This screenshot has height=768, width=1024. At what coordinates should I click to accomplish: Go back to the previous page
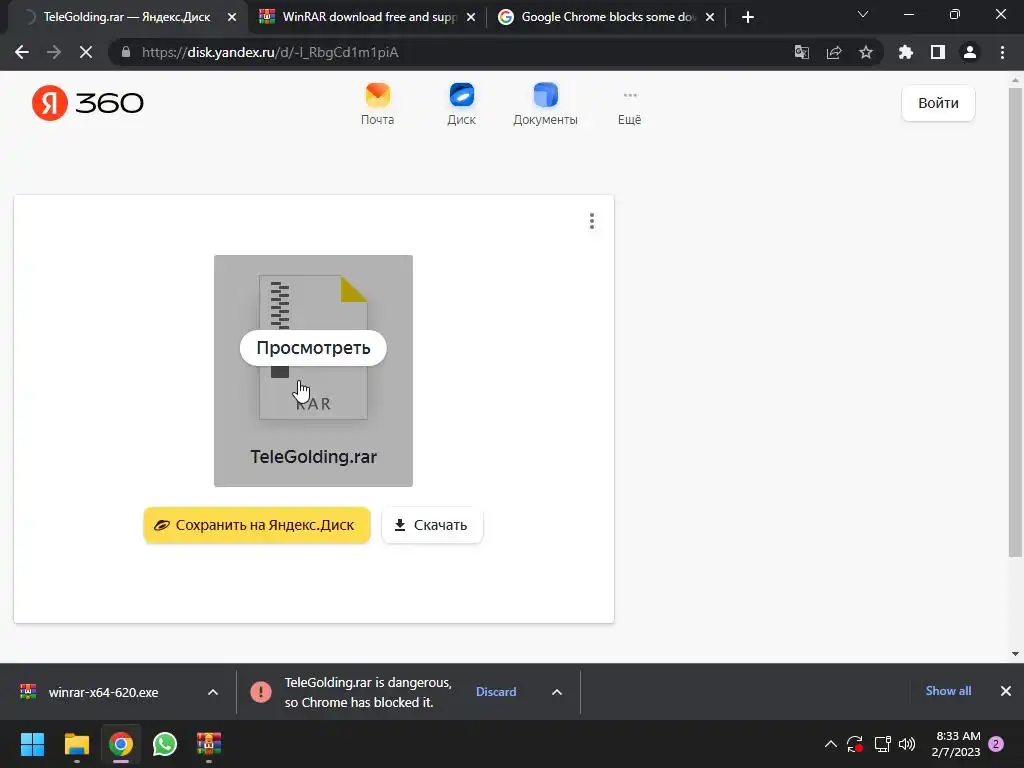click(x=22, y=52)
